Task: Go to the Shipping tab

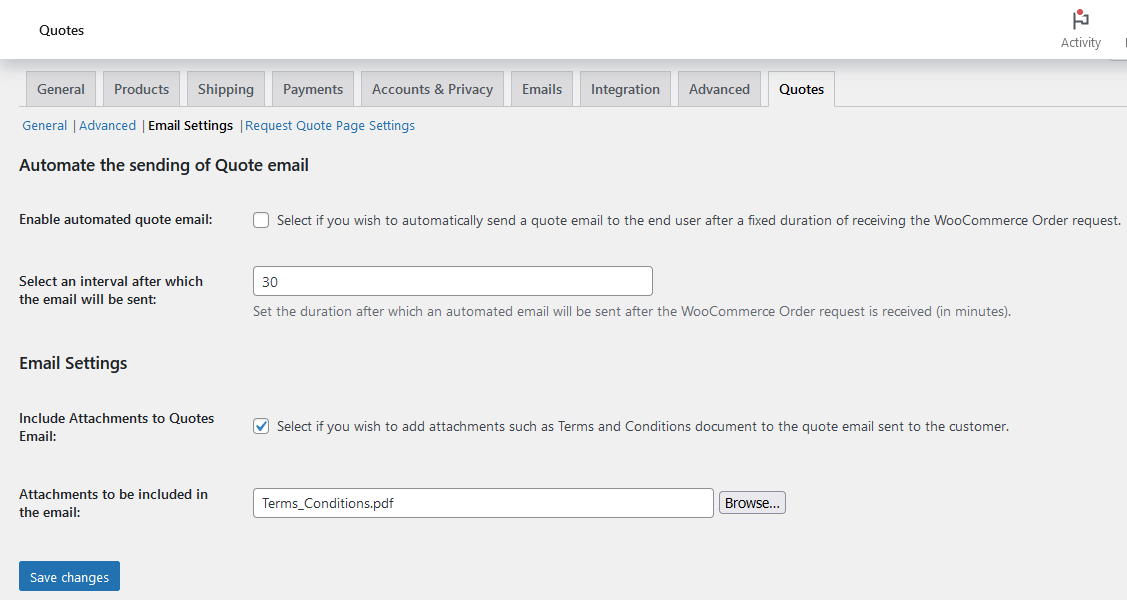Action: click(225, 89)
